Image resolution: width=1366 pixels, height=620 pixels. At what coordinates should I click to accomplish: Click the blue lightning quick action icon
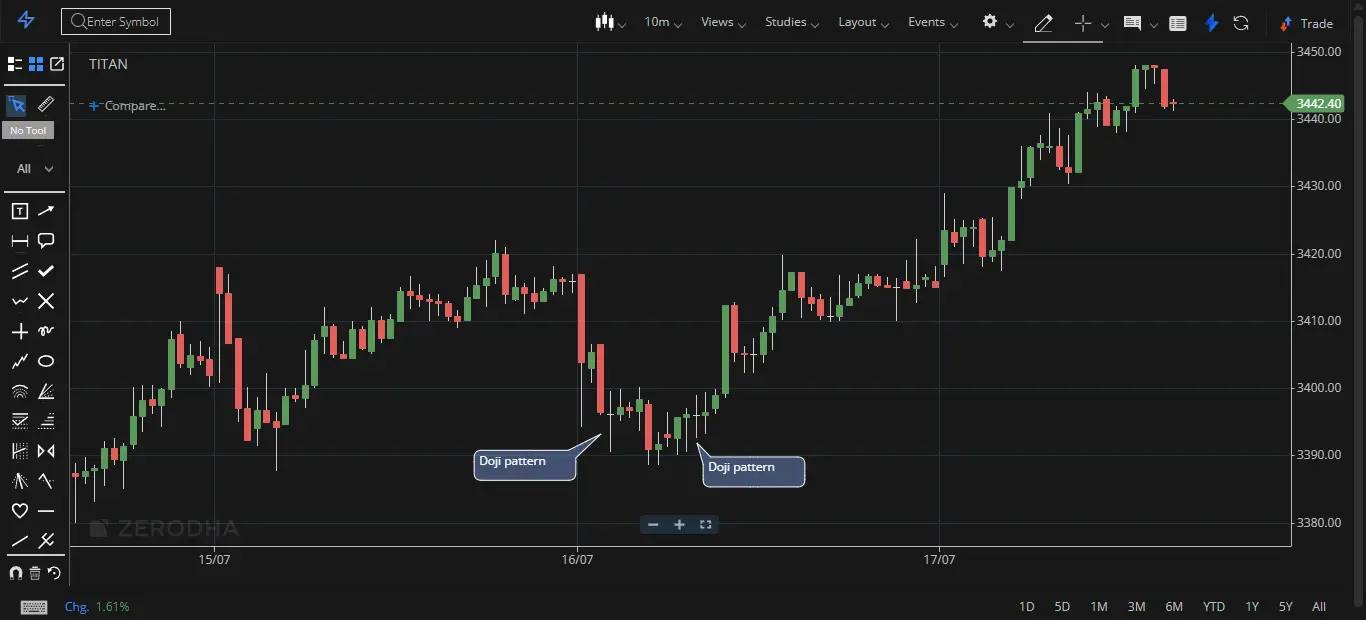pos(1211,22)
